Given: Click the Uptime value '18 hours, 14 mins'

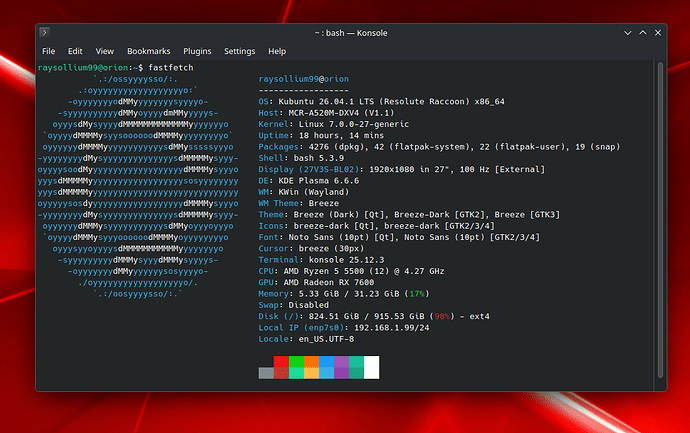Looking at the screenshot, I should point(341,136).
